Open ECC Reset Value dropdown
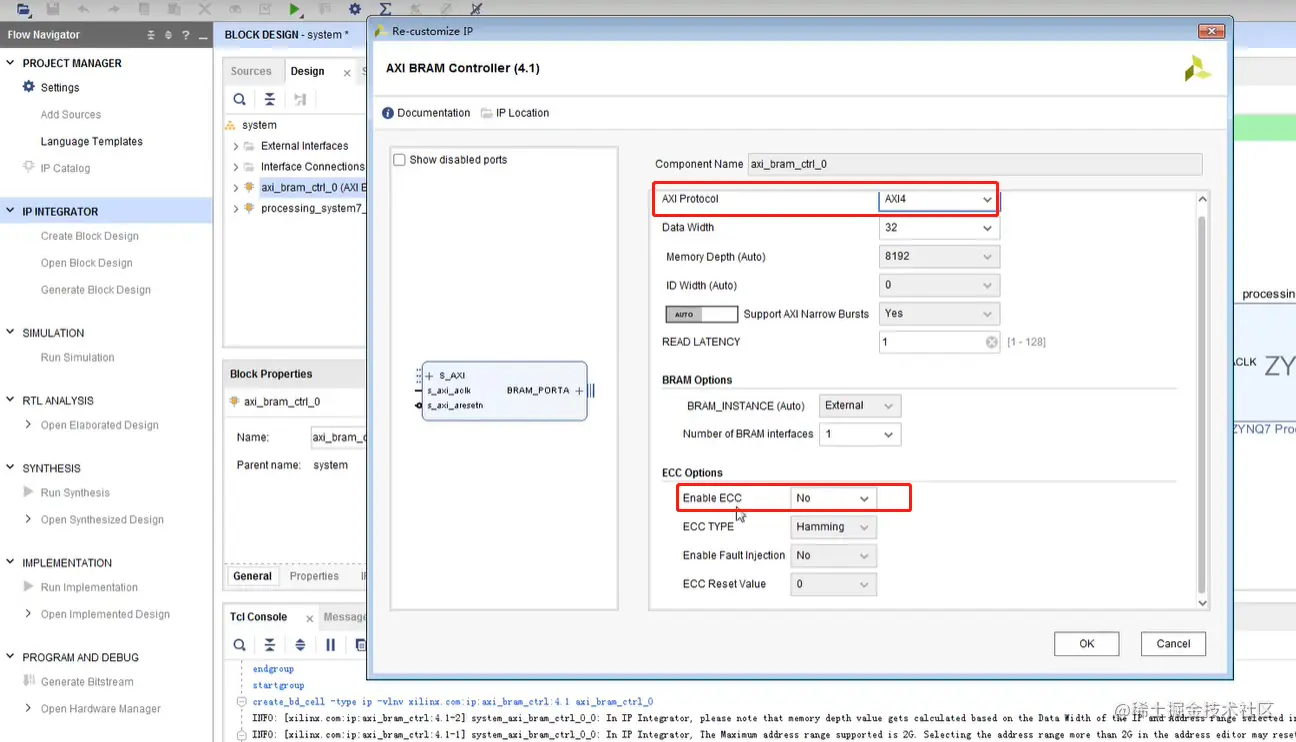1296x742 pixels. [833, 584]
